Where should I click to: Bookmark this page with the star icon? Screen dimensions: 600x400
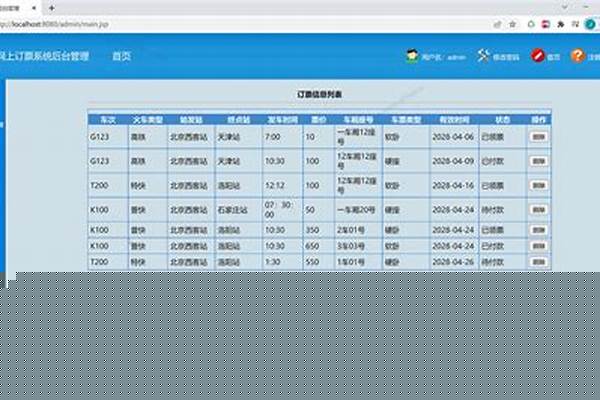512,24
